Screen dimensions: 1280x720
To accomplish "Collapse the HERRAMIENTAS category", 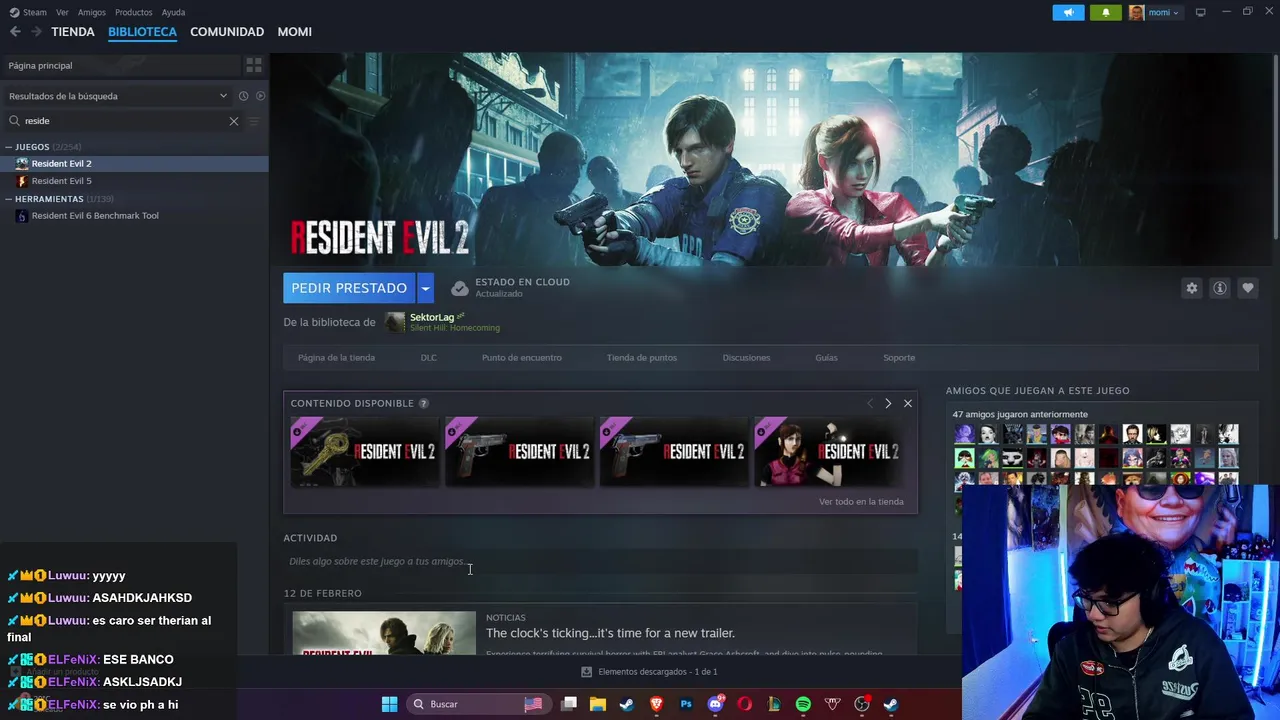I will click(9, 199).
